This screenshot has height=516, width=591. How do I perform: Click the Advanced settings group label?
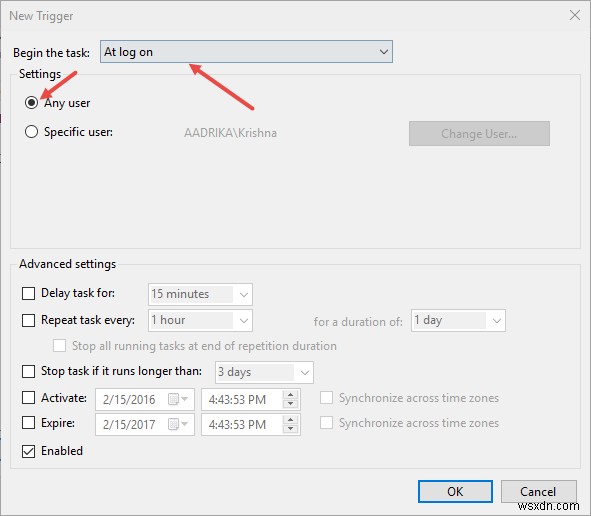[x=68, y=264]
